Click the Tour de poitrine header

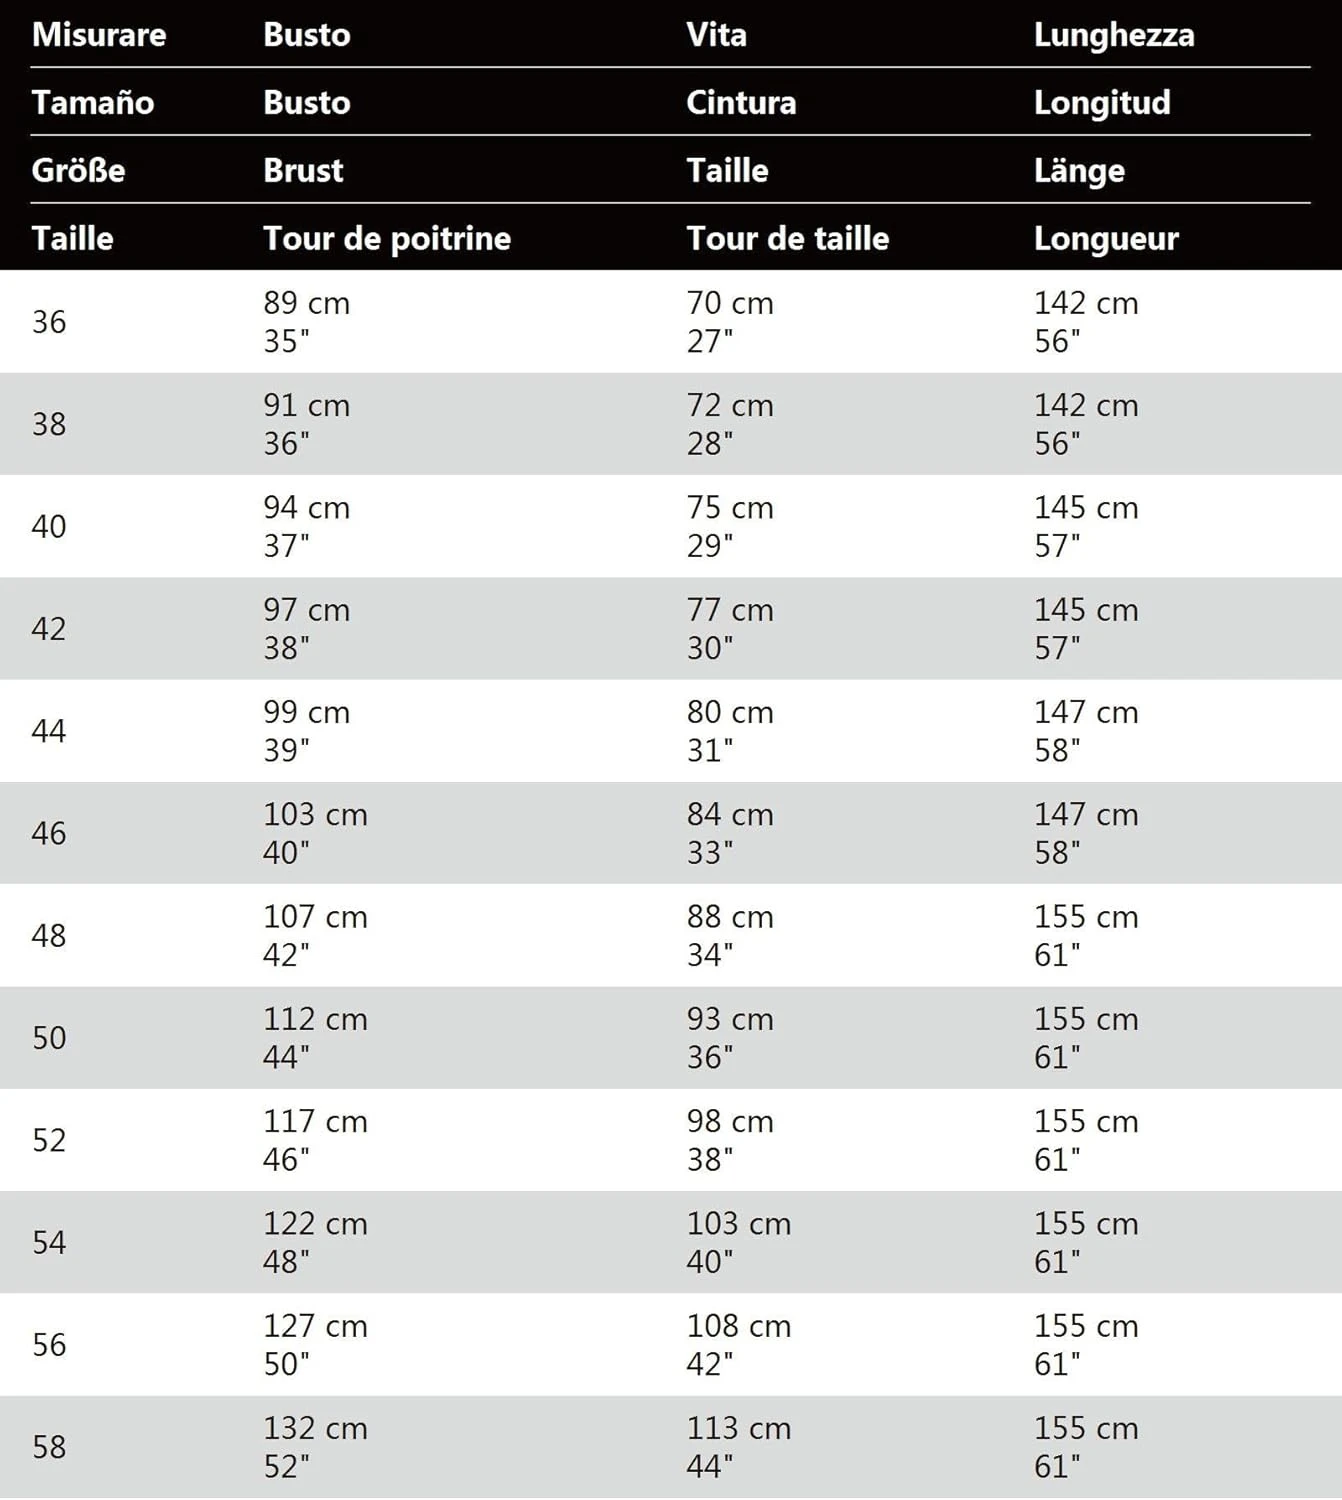click(x=387, y=239)
